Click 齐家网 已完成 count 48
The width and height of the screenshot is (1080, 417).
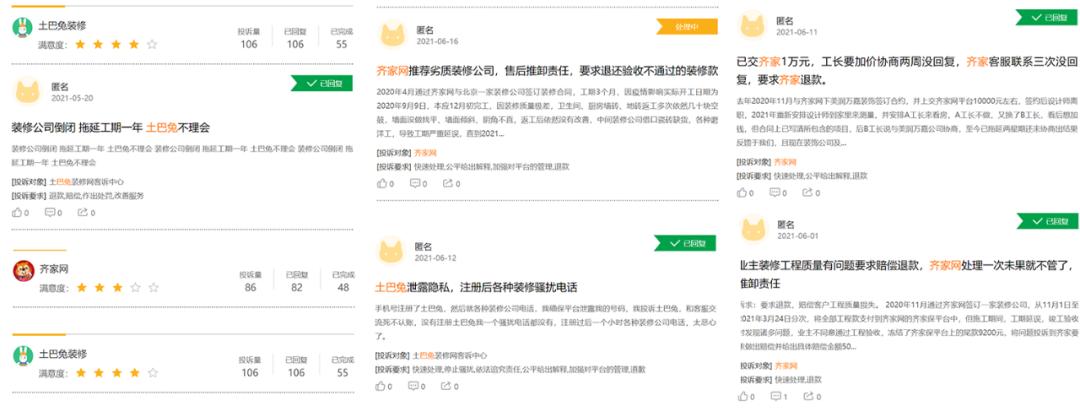coord(343,287)
